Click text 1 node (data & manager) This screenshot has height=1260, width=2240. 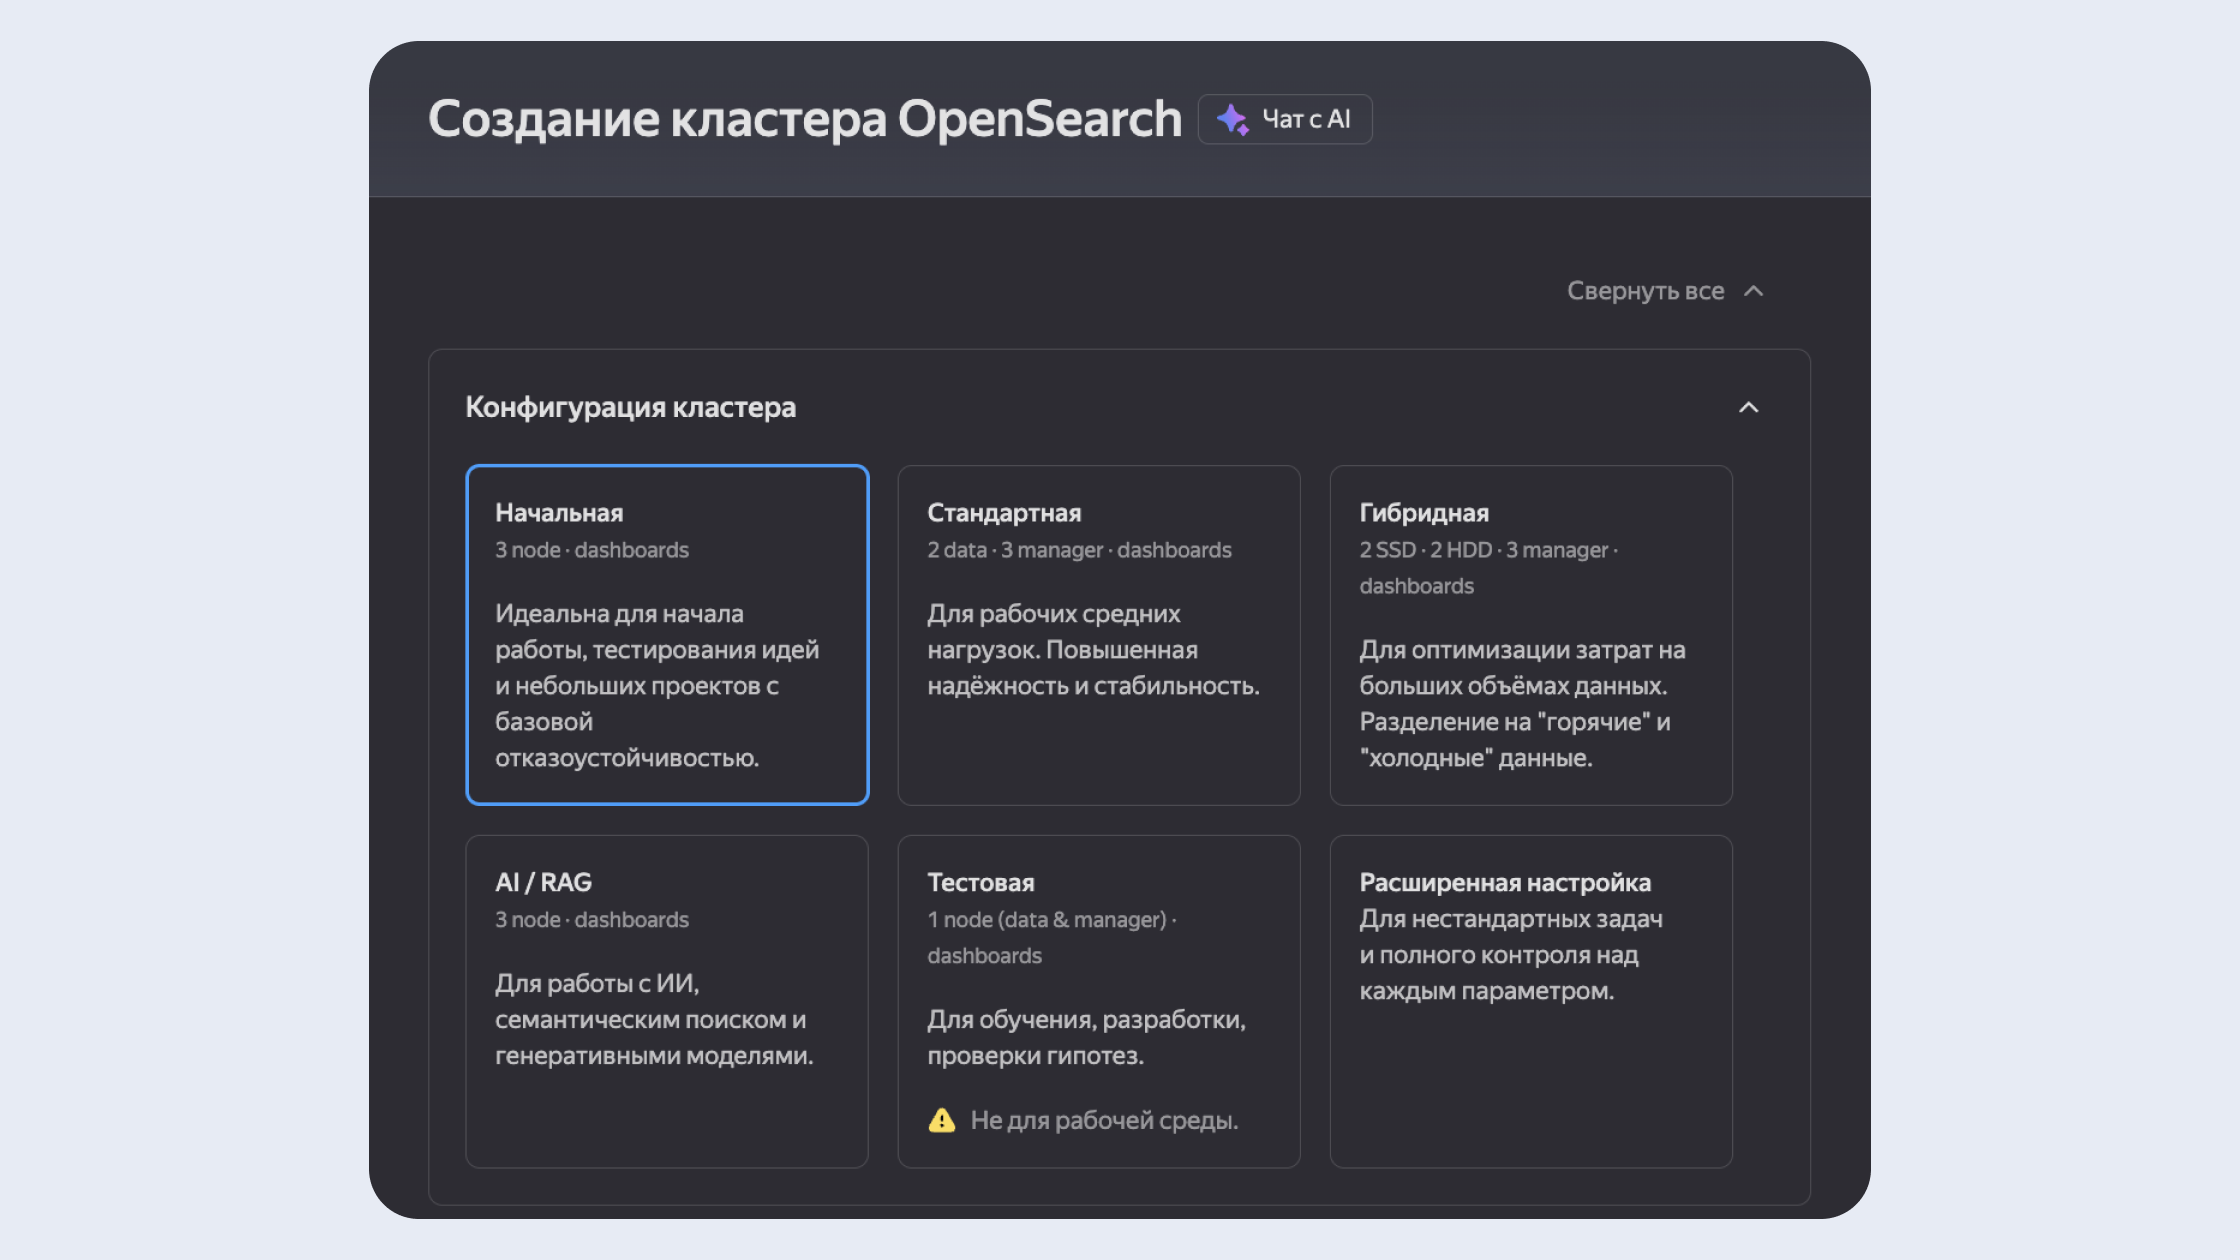[1047, 920]
